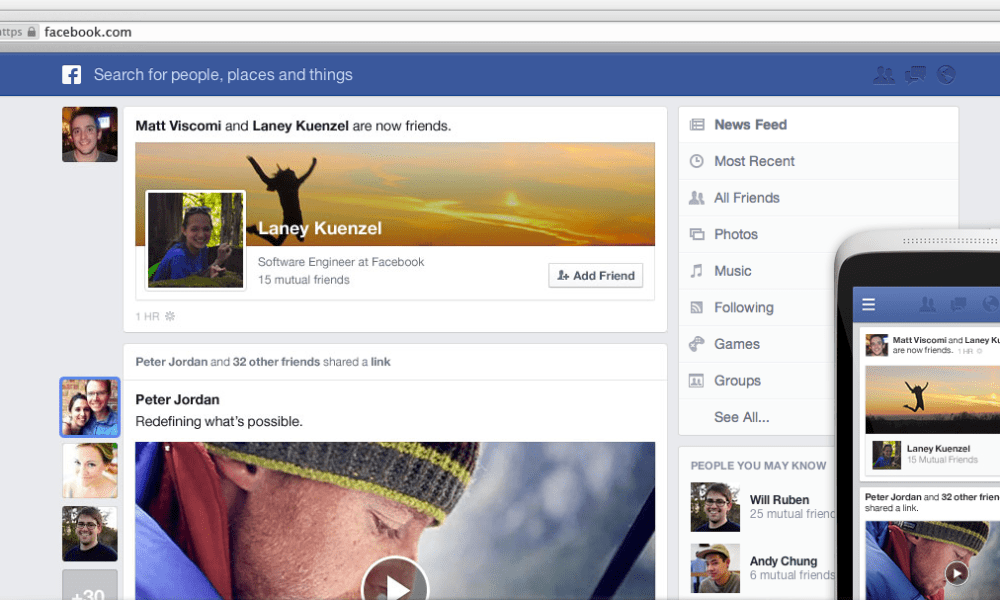This screenshot has width=1000, height=600.
Task: Click the Most Recent clock icon
Action: (x=695, y=161)
